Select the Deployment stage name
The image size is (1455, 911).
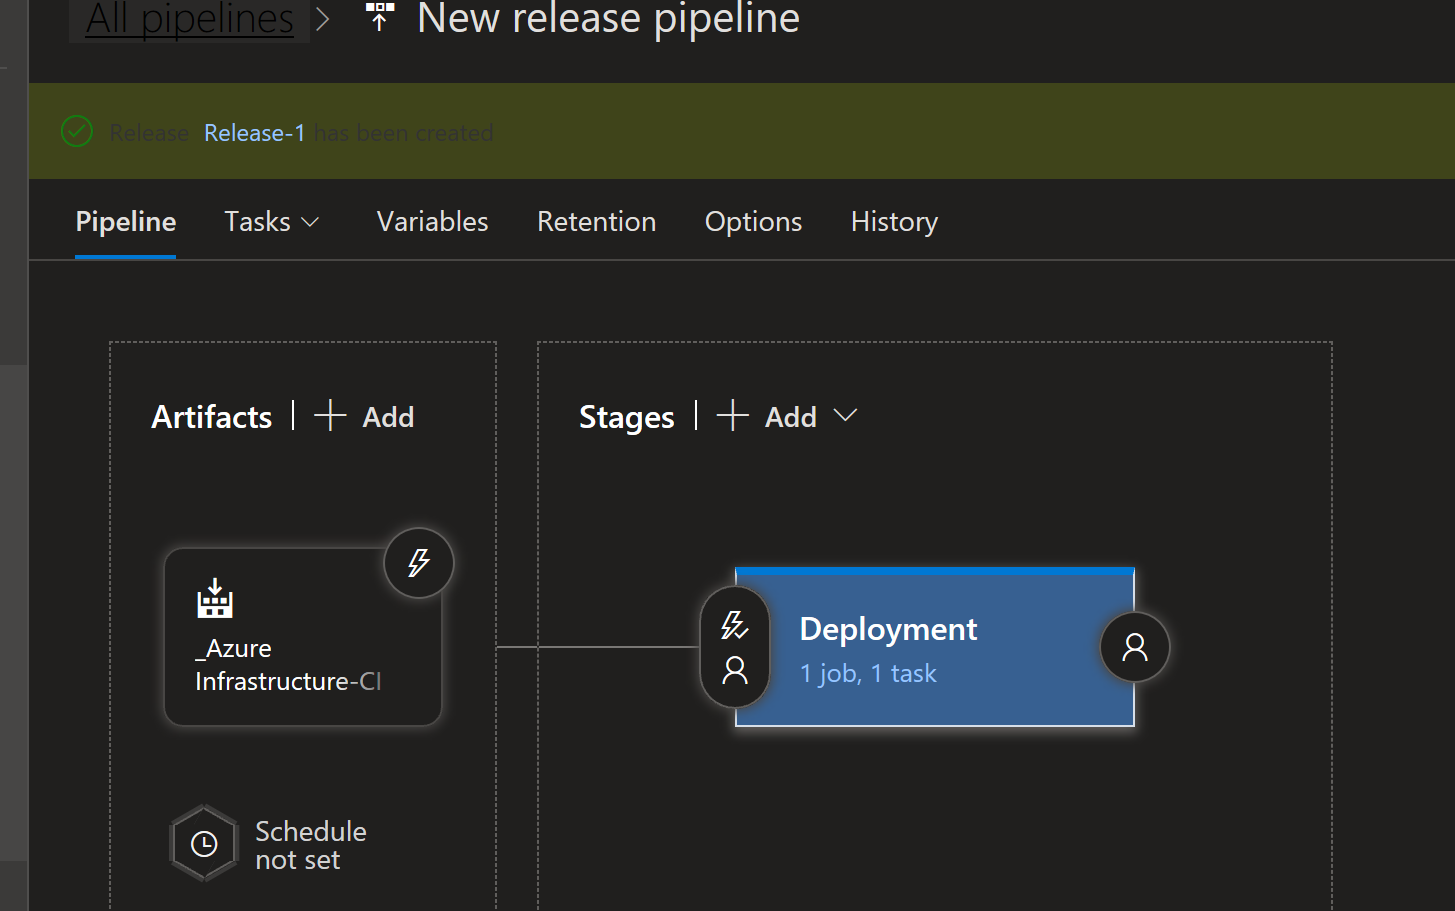tap(889, 629)
